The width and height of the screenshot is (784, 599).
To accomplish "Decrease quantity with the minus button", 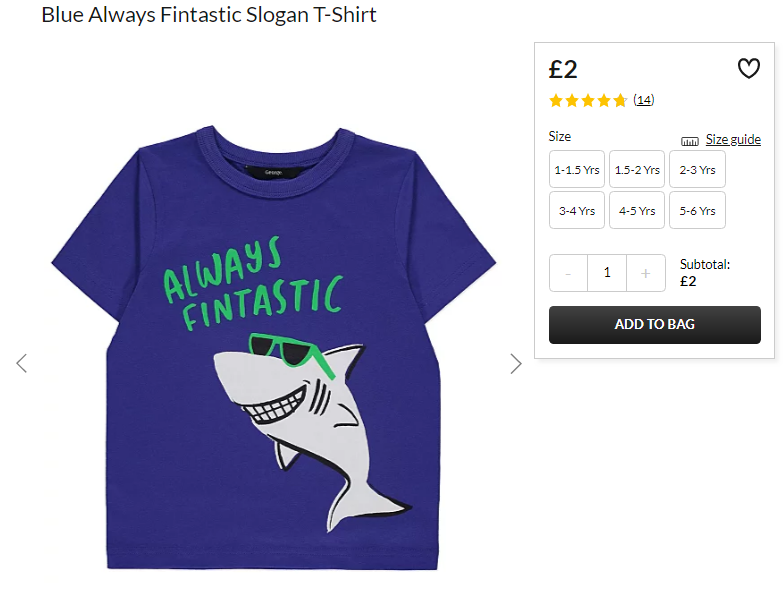I will pyautogui.click(x=568, y=273).
